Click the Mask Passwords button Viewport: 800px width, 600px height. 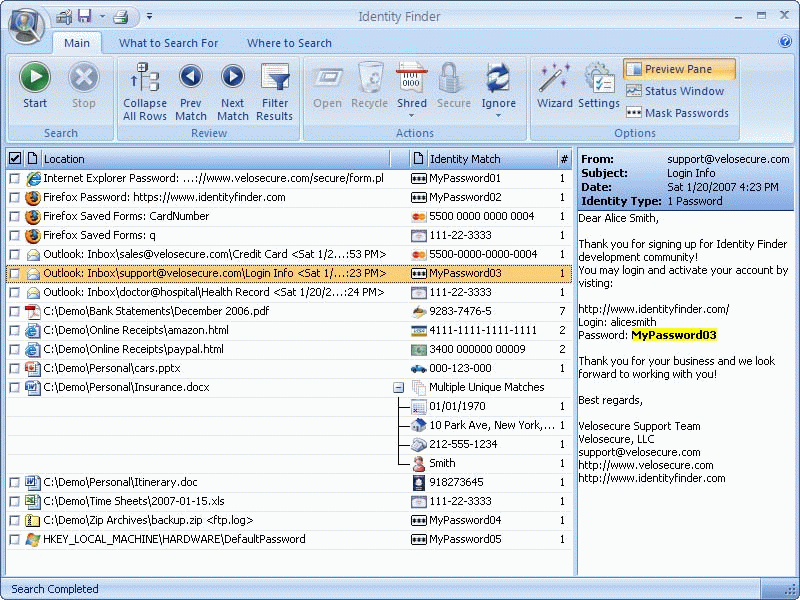[679, 113]
